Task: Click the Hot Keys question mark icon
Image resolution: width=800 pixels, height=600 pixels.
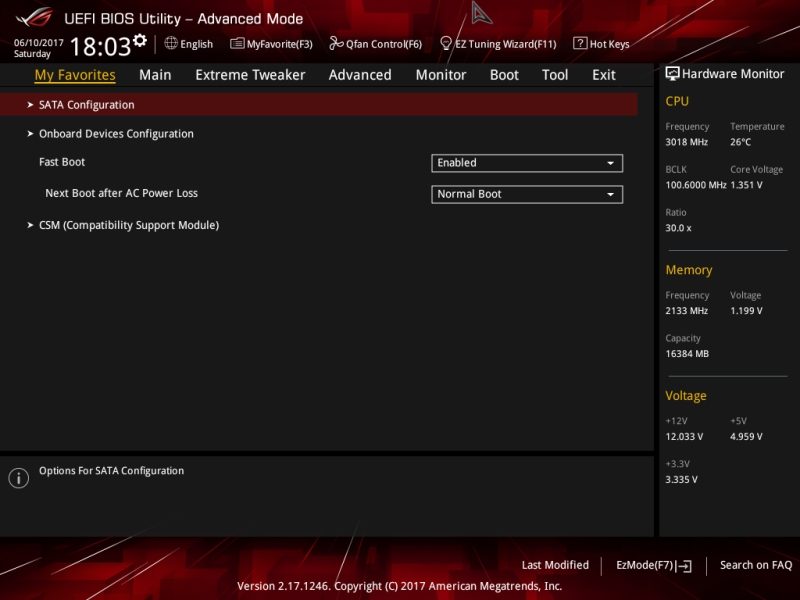Action: (580, 43)
